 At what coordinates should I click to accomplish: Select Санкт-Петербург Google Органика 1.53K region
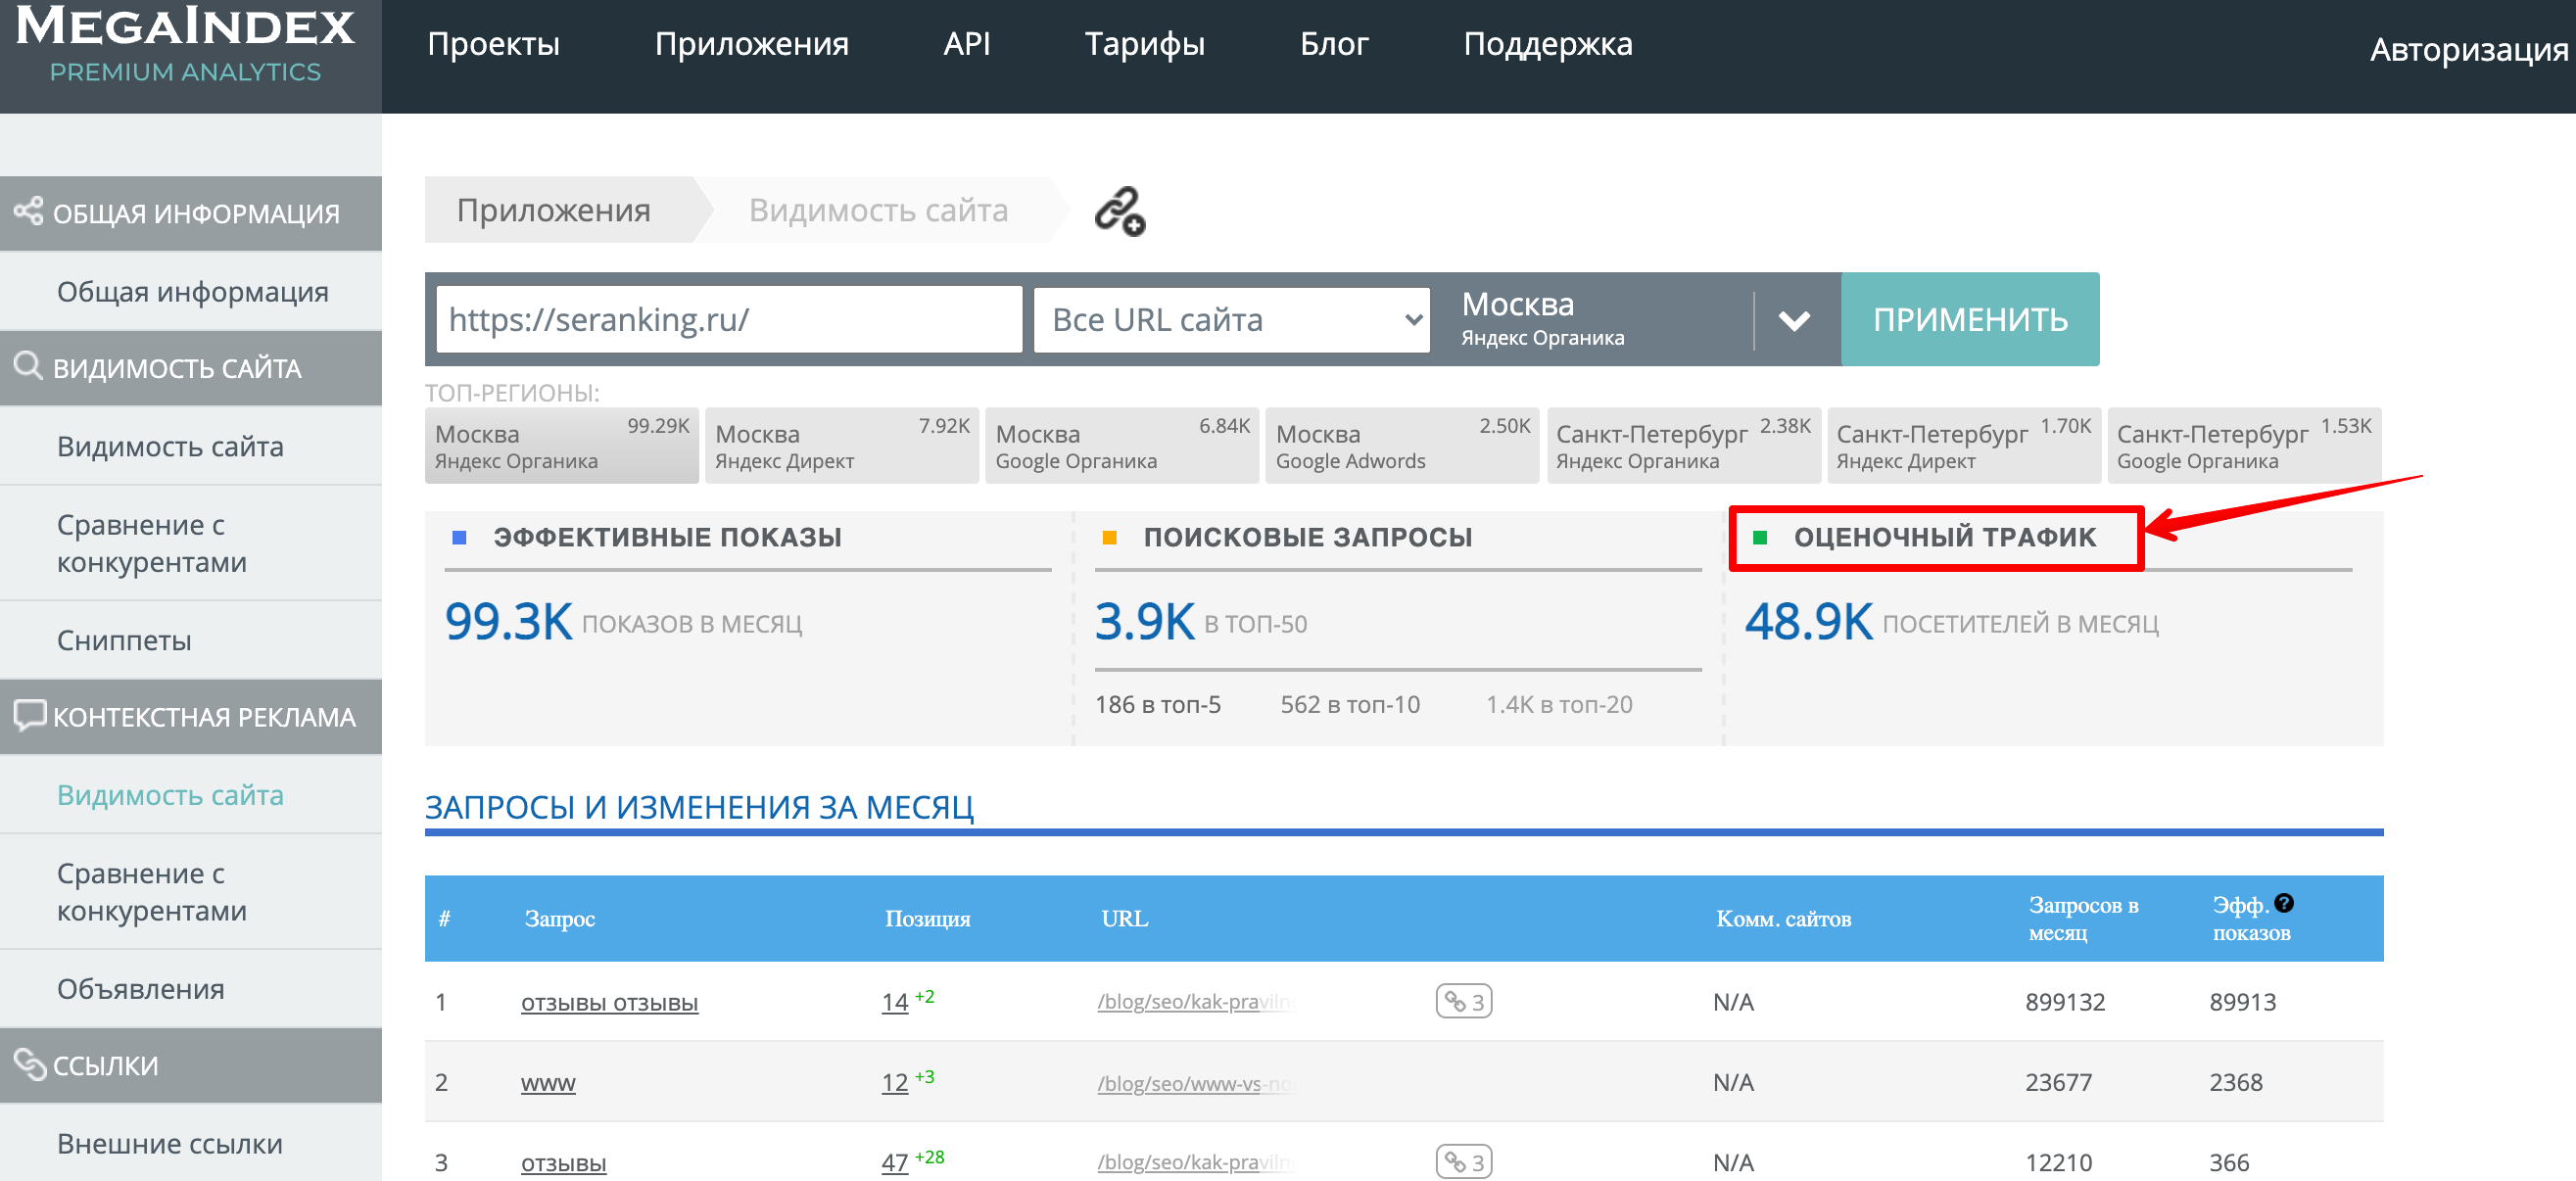click(2244, 446)
